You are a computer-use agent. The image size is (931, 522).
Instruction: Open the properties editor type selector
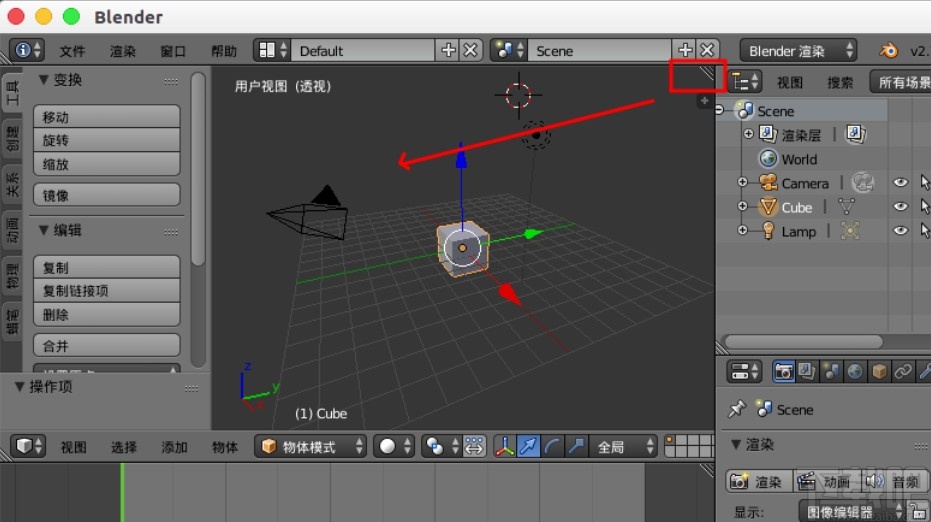745,372
